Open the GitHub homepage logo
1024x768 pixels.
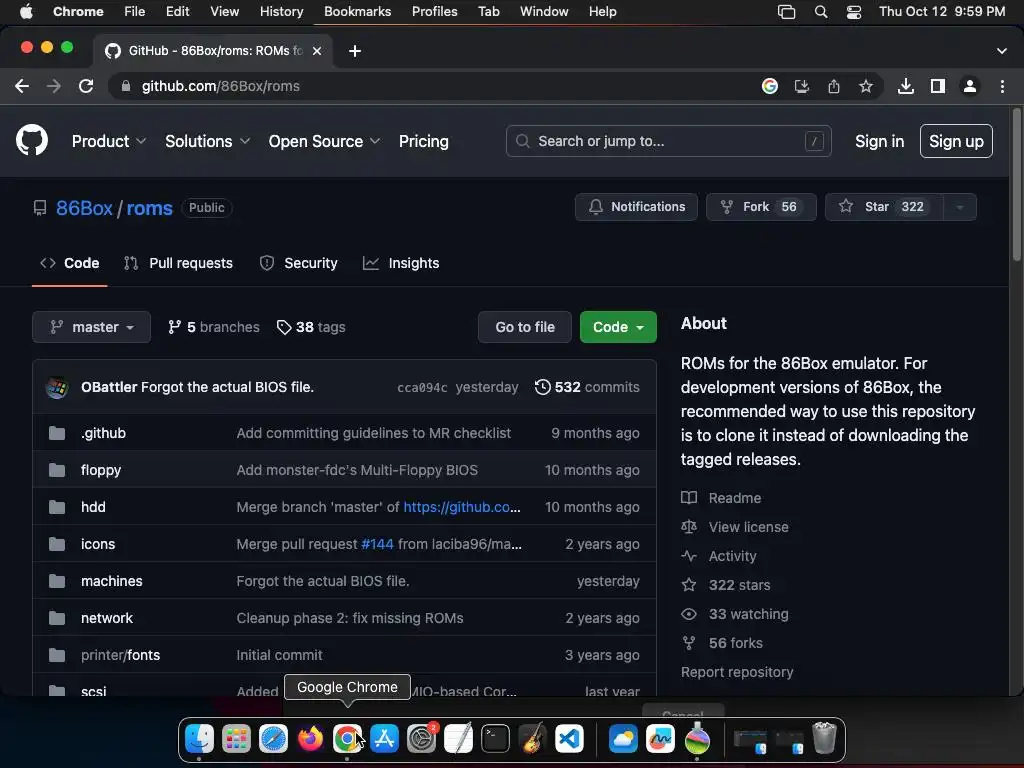pyautogui.click(x=31, y=140)
